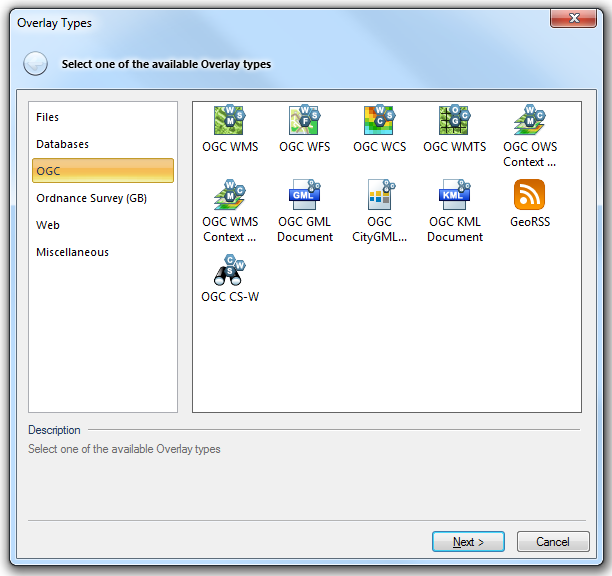
Task: Choose the OGC WCS overlay type
Action: [379, 120]
